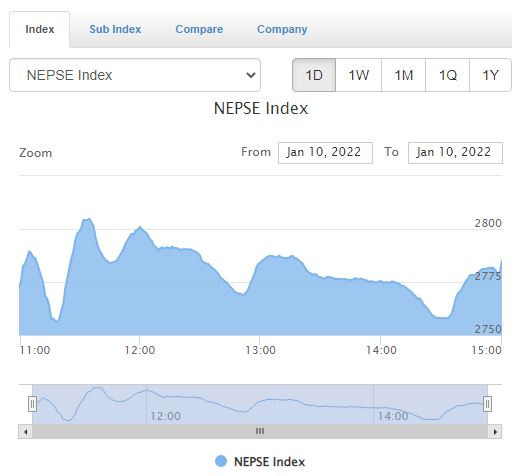Select the 1W time range
Viewport: 519px width, 476px height.
coord(359,75)
